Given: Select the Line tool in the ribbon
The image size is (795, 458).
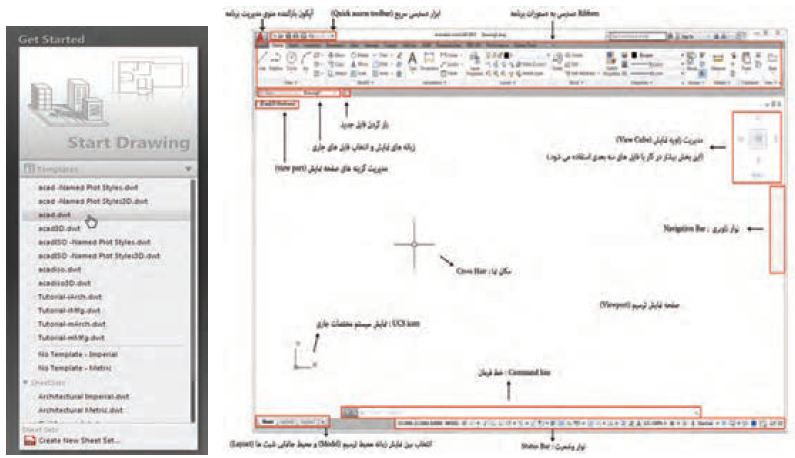Looking at the screenshot, I should coord(262,61).
